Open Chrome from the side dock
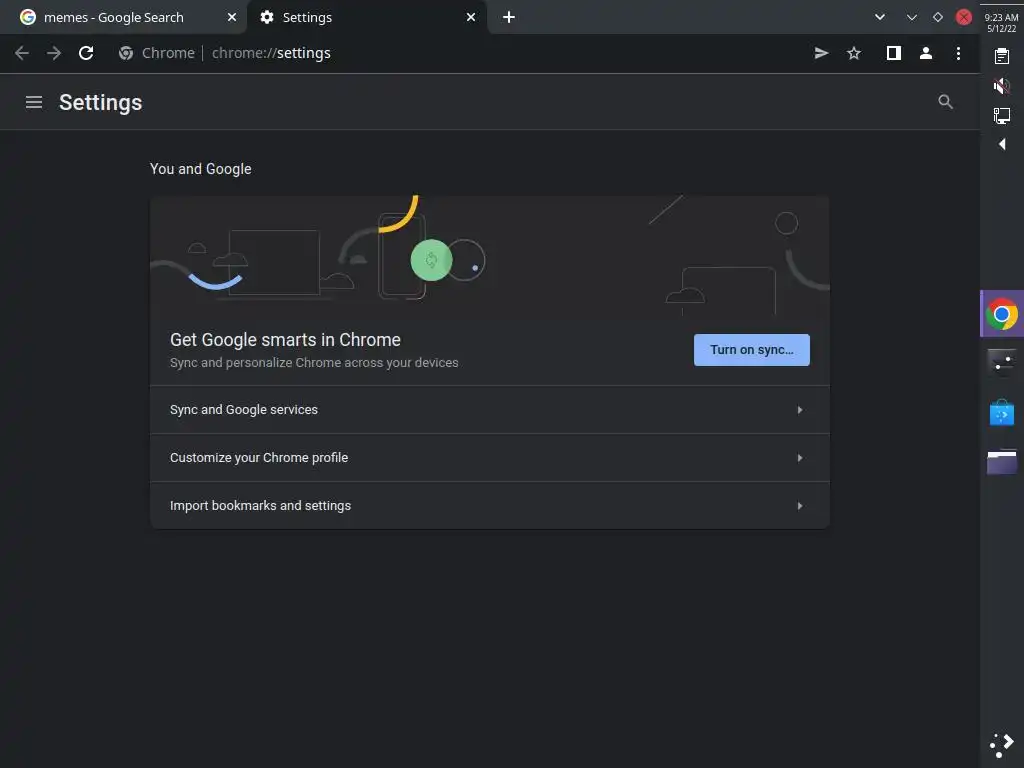Screen dimensions: 1024x768 (1002, 314)
